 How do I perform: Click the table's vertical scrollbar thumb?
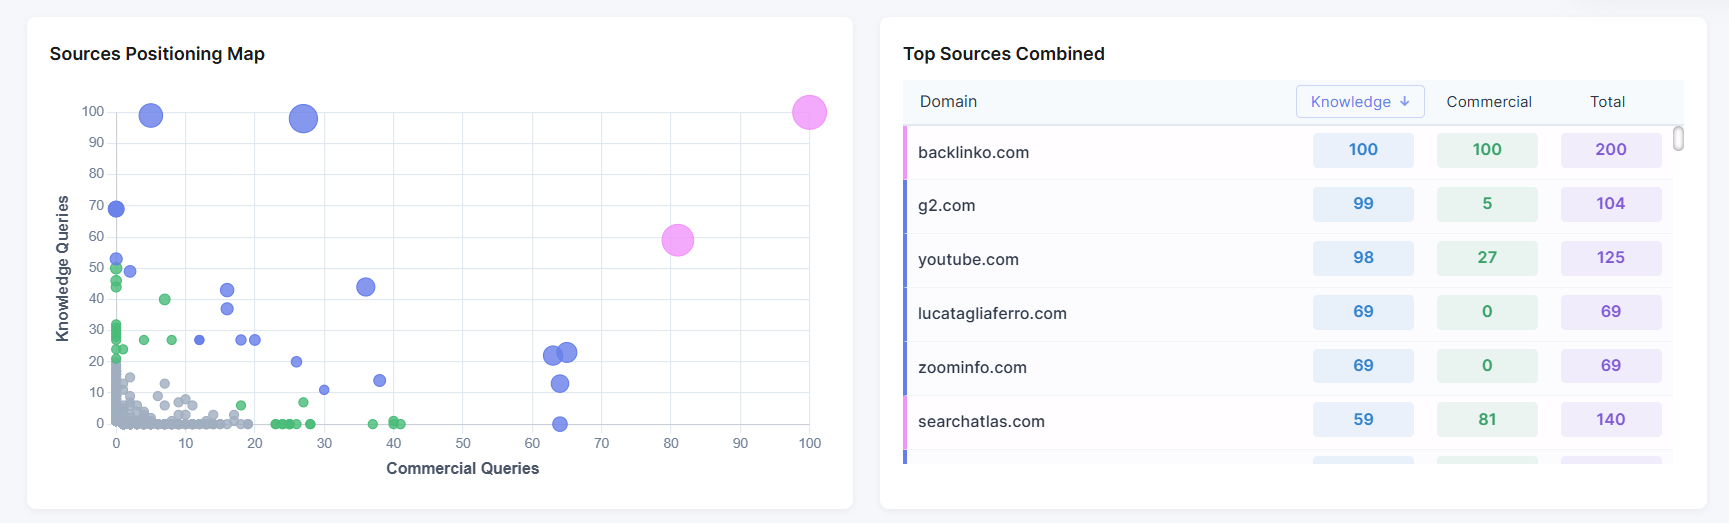[x=1678, y=138]
